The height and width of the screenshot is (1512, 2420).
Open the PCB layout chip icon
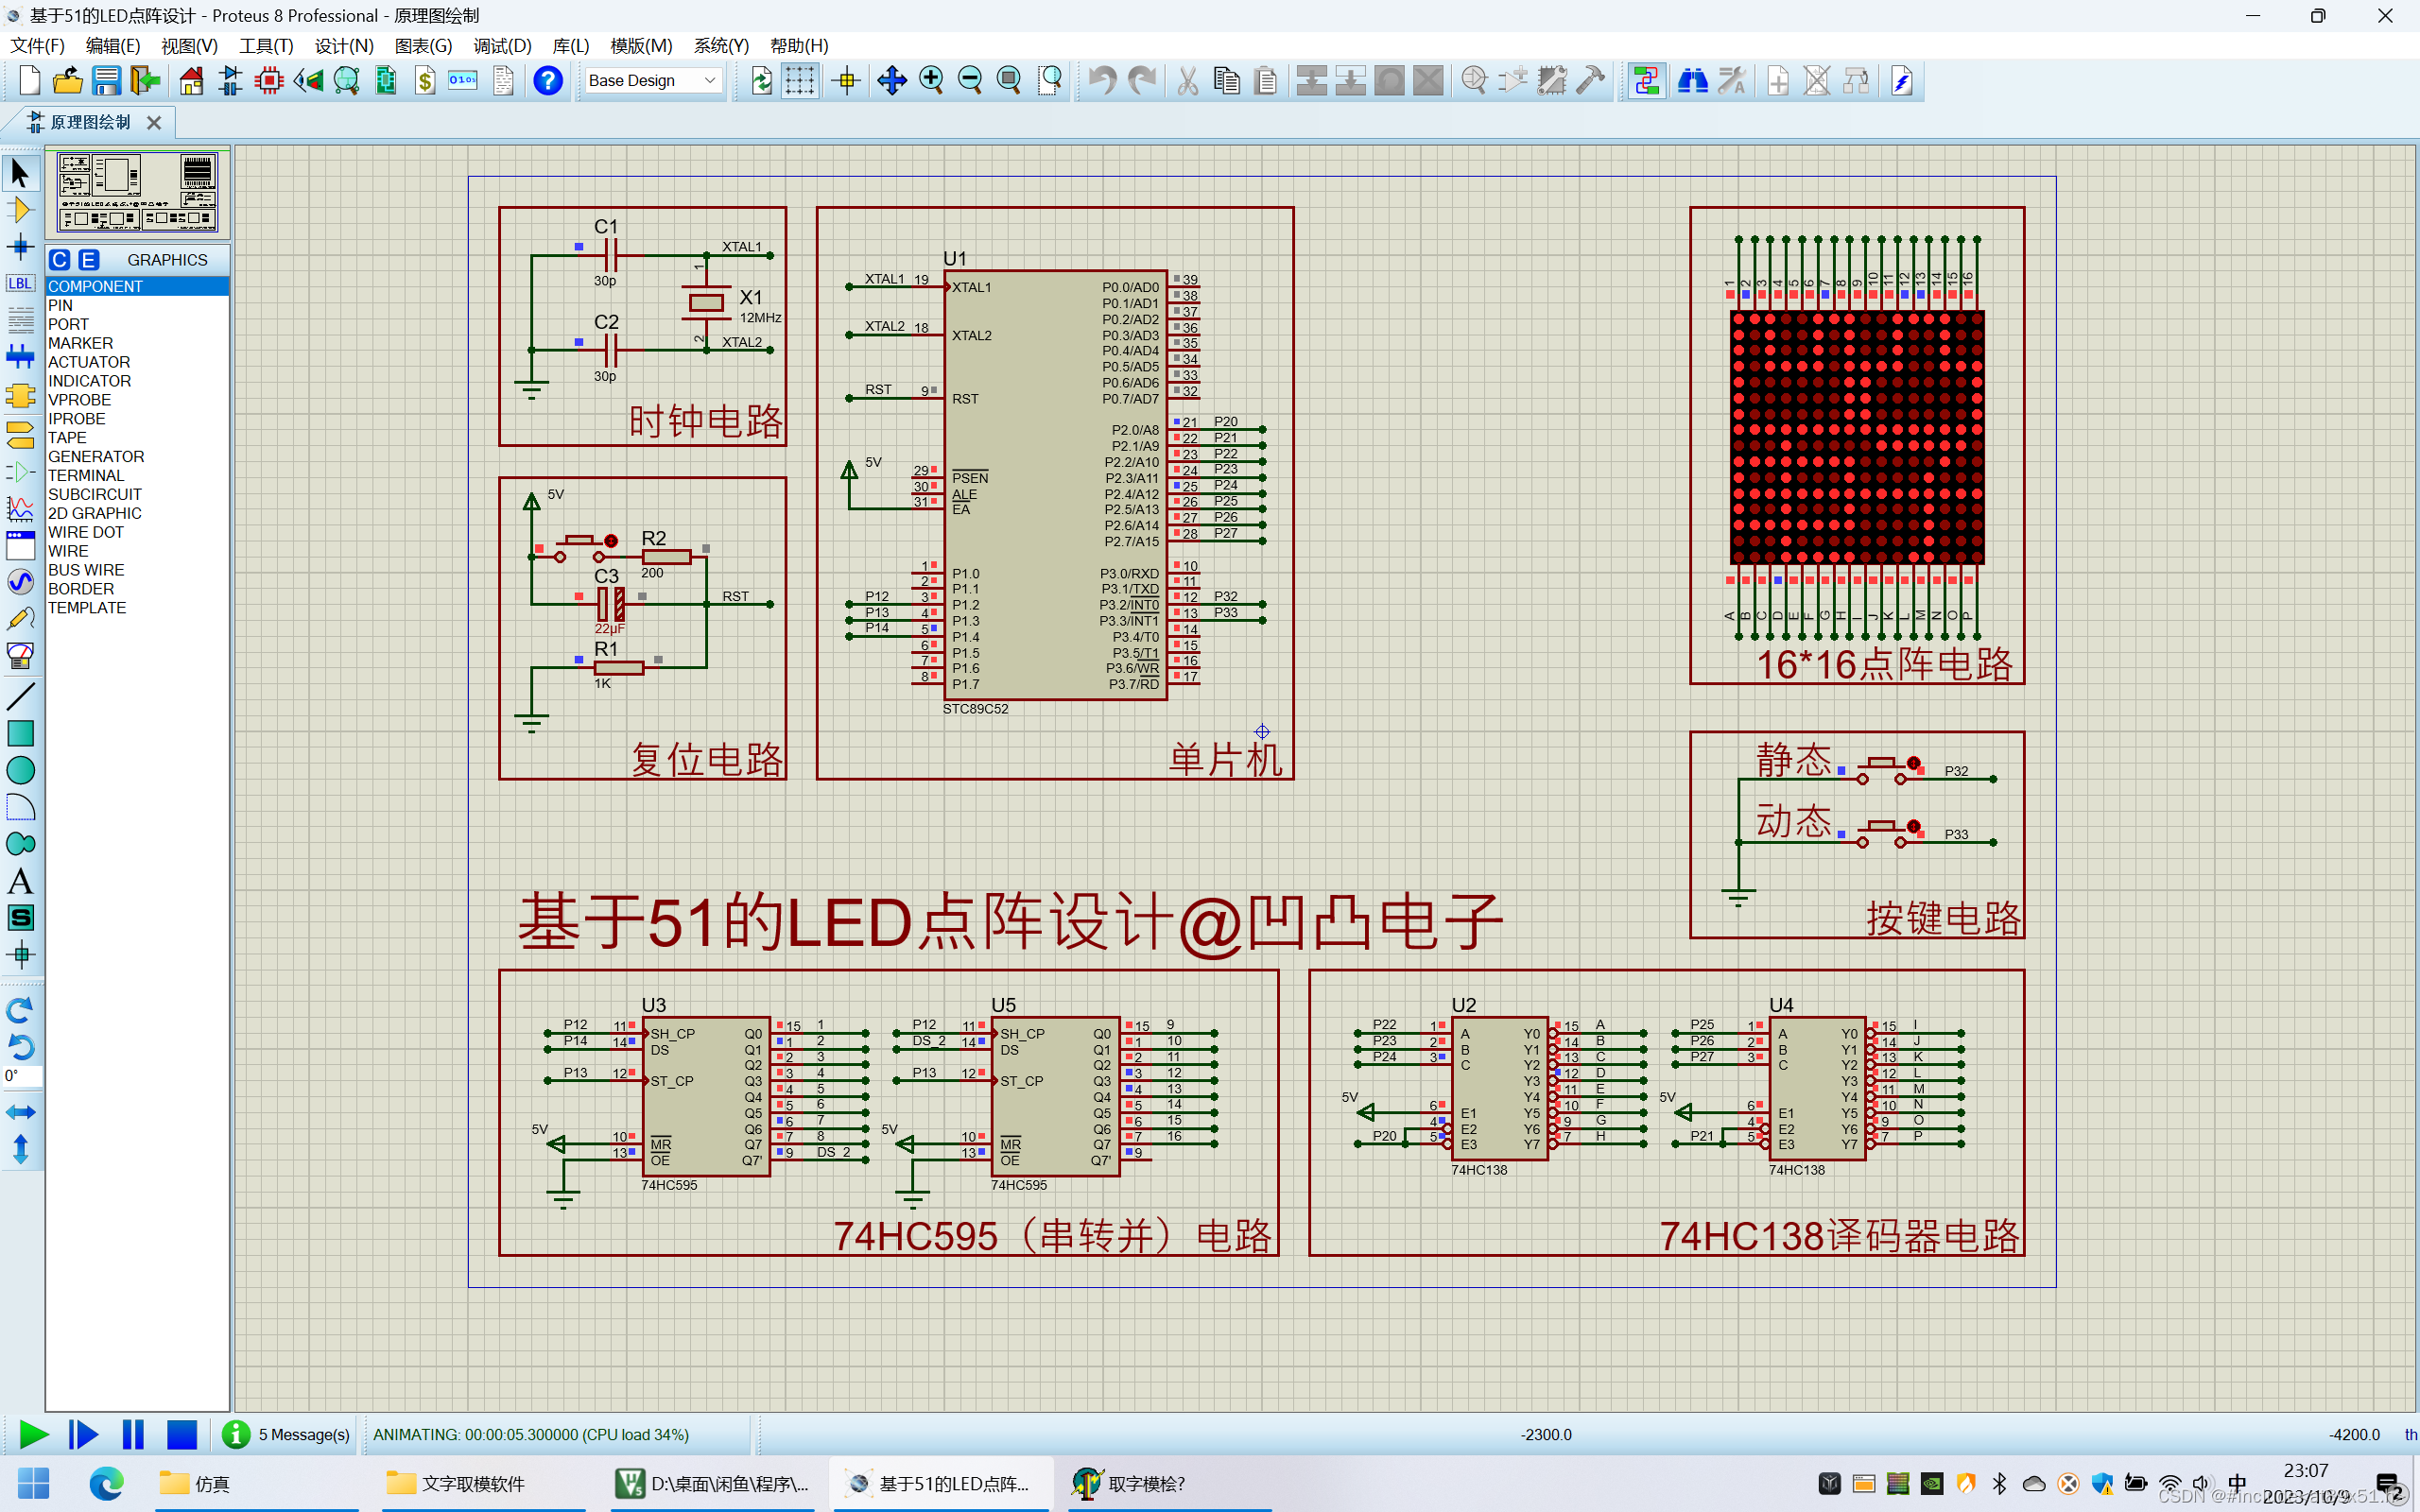[269, 81]
